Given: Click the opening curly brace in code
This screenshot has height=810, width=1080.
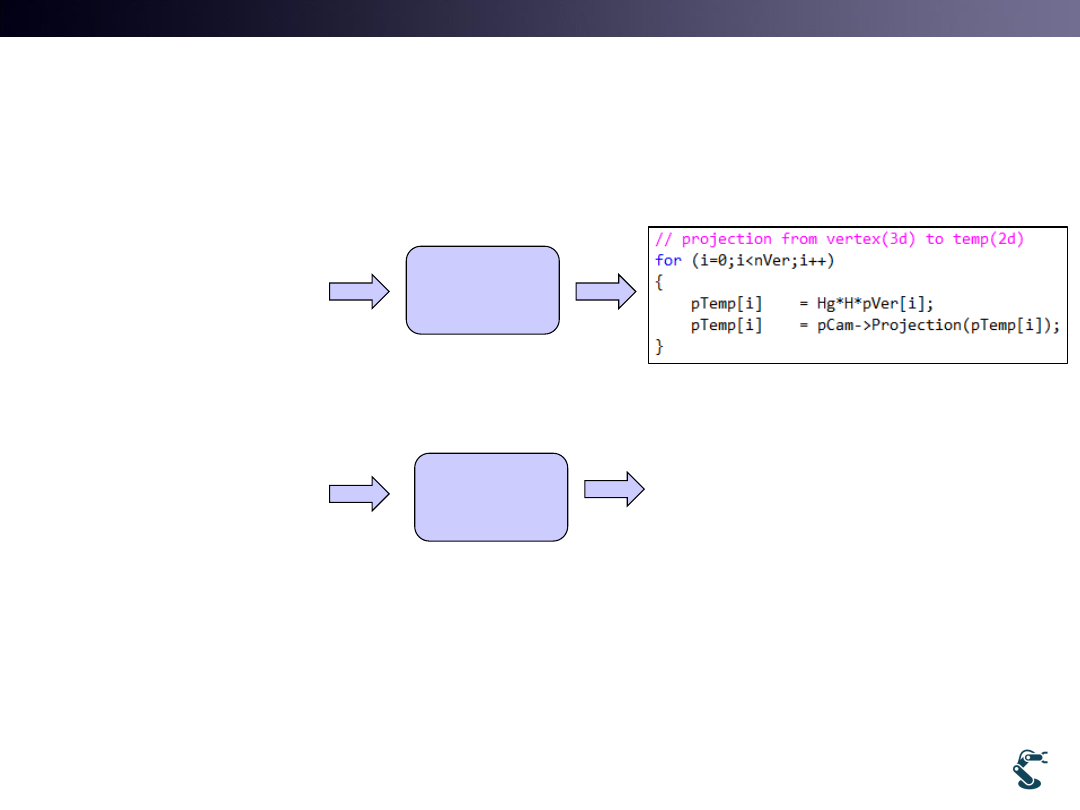Looking at the screenshot, I should (659, 282).
